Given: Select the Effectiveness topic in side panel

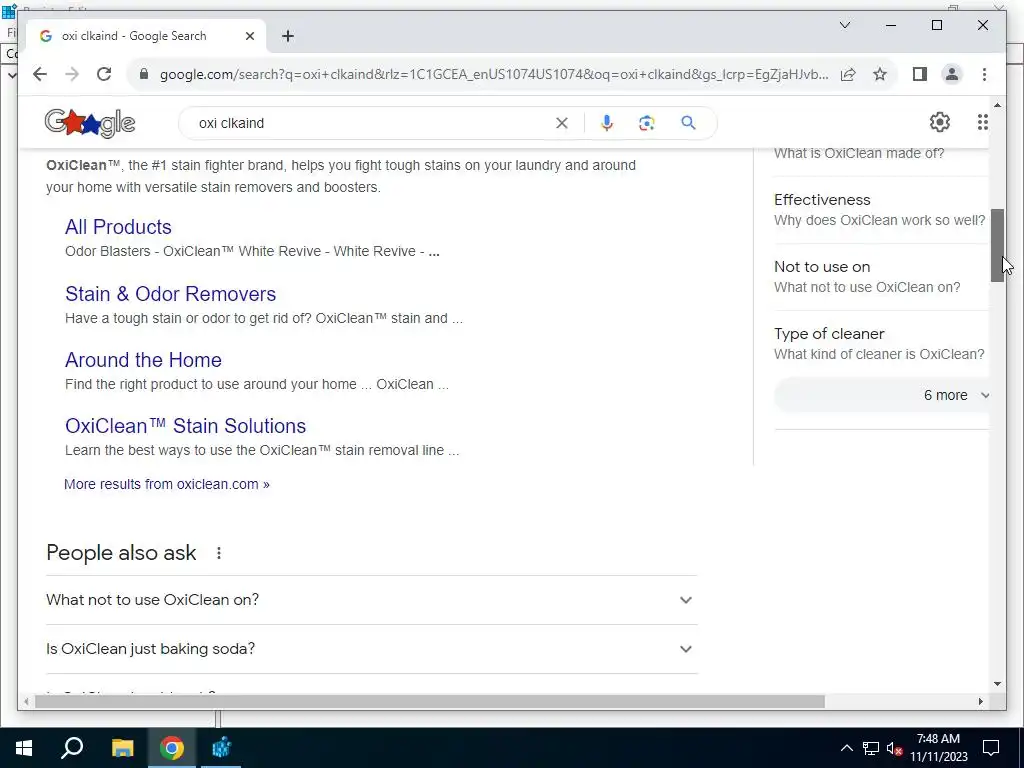Looking at the screenshot, I should tap(880, 210).
